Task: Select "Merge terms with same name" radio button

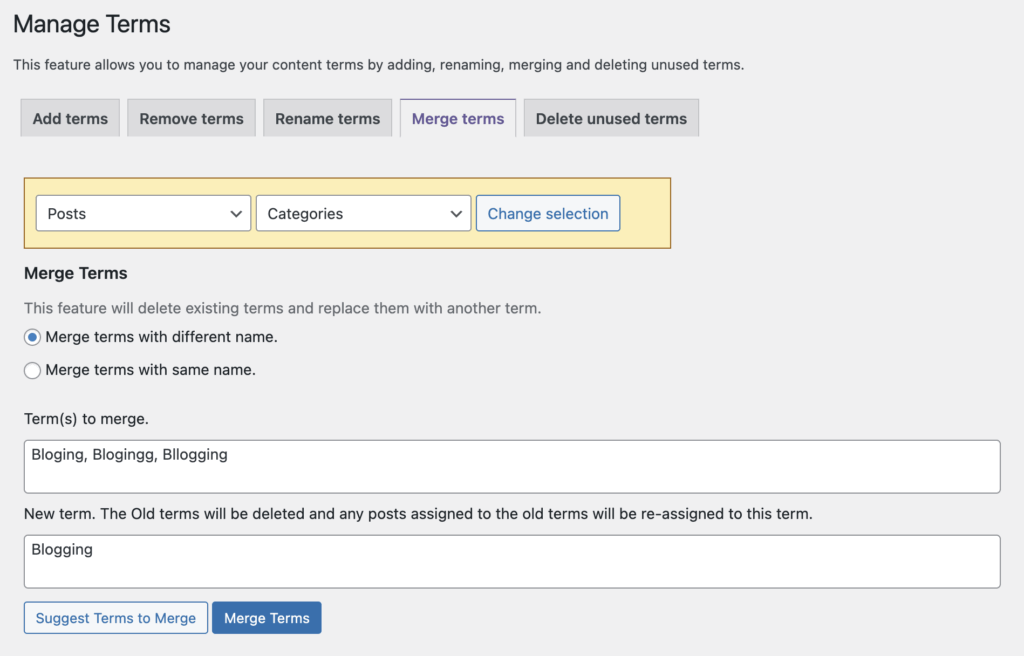Action: [30, 369]
